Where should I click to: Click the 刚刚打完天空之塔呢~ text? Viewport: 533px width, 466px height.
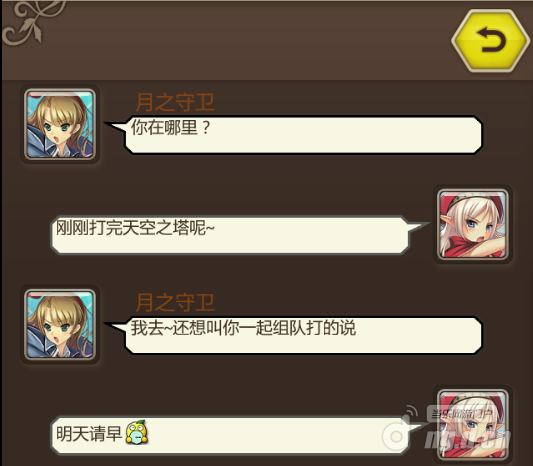pos(135,227)
